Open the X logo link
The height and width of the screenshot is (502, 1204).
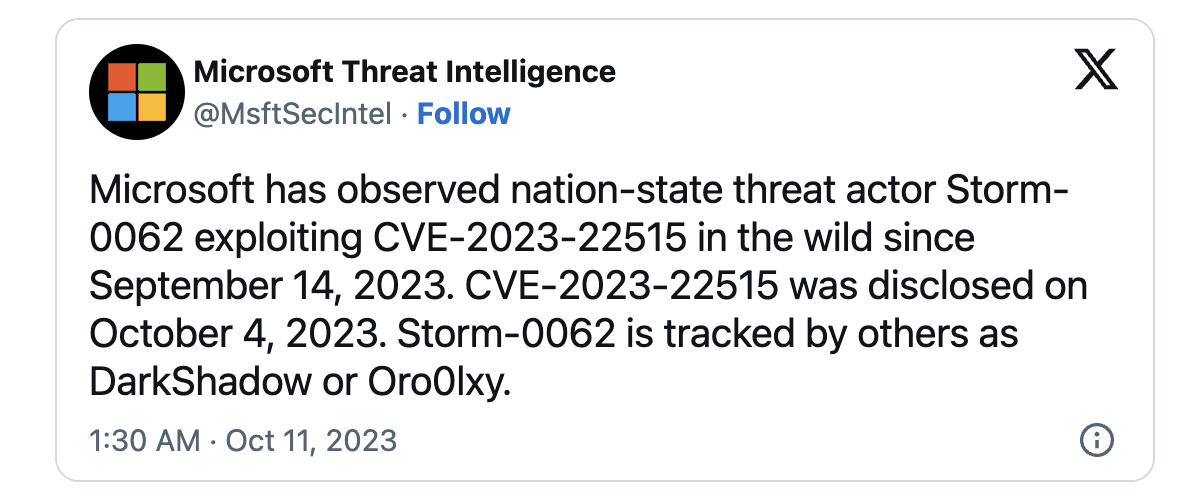[x=1096, y=70]
